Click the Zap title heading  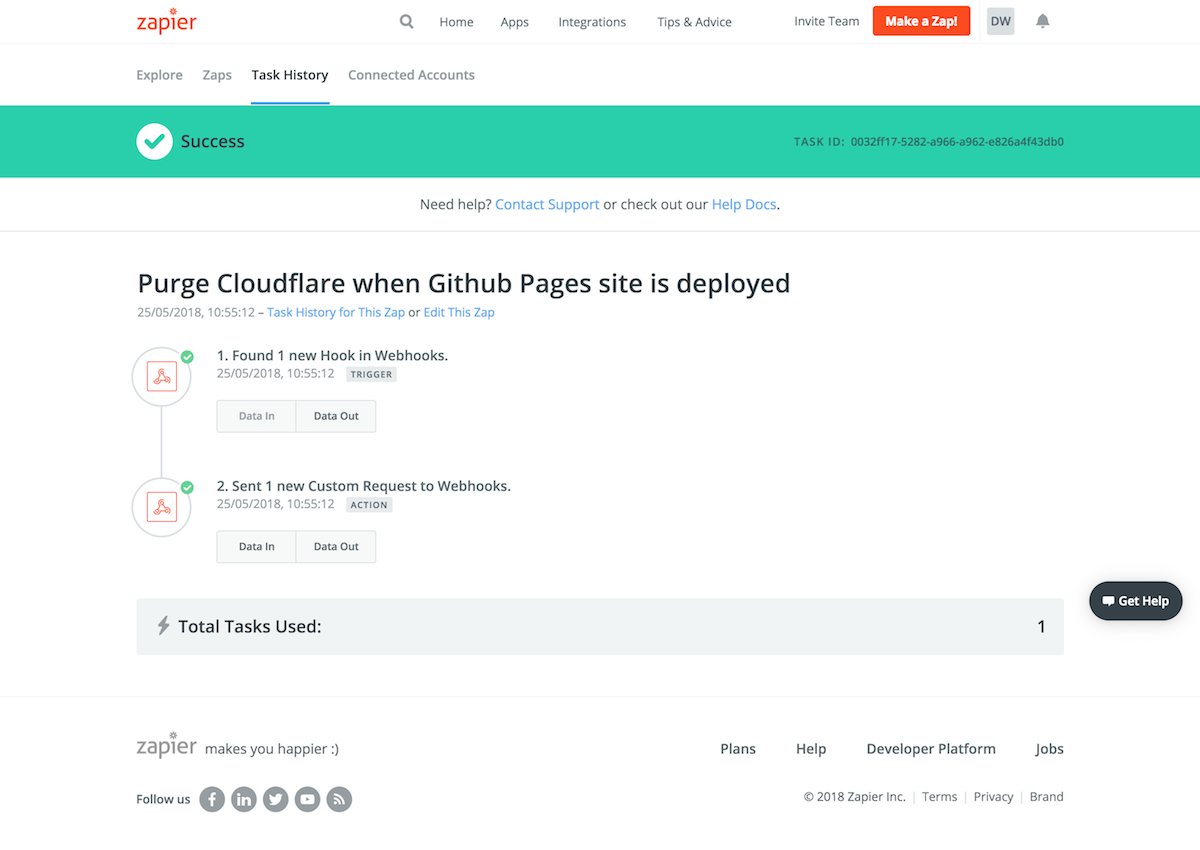pyautogui.click(x=464, y=283)
